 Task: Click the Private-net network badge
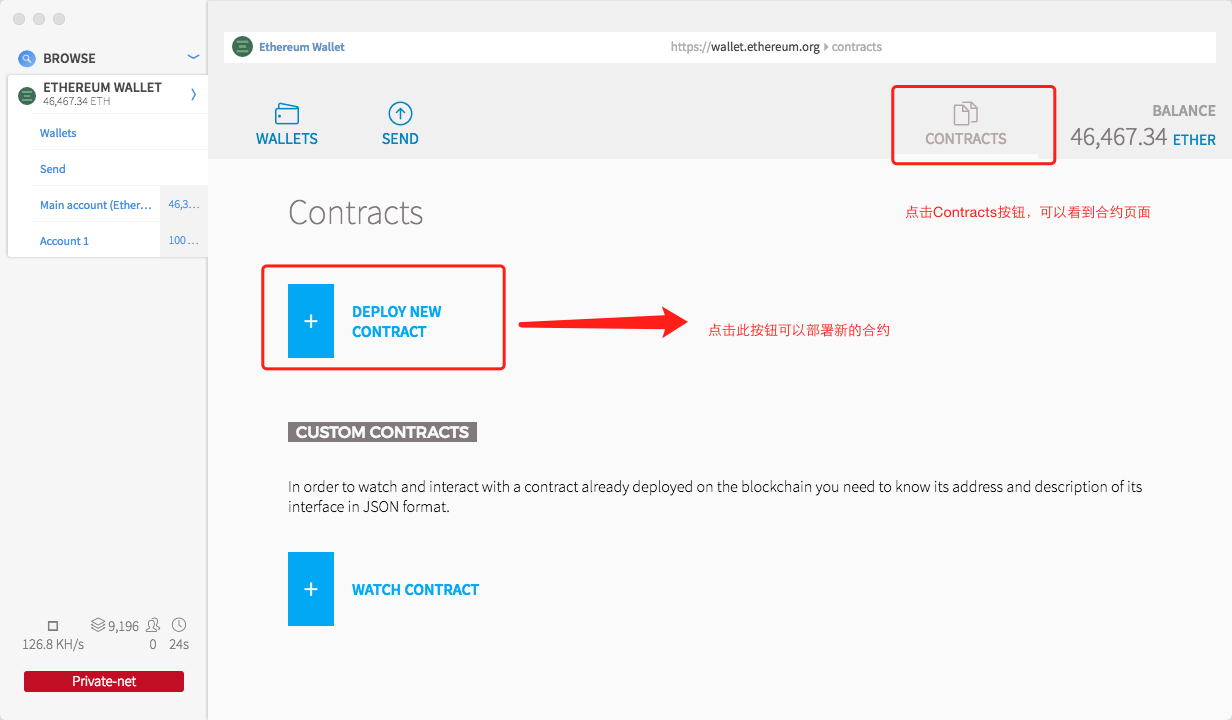pos(104,681)
